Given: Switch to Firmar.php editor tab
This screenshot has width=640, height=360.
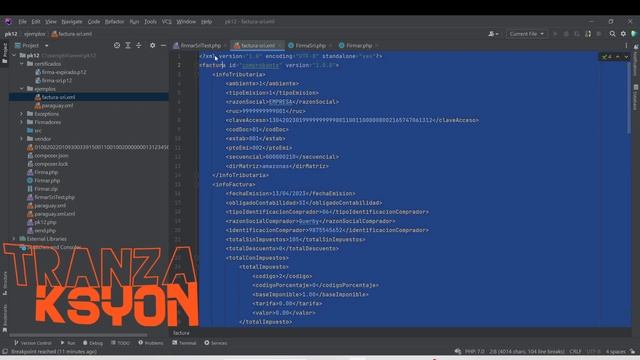Looking at the screenshot, I should pos(359,45).
